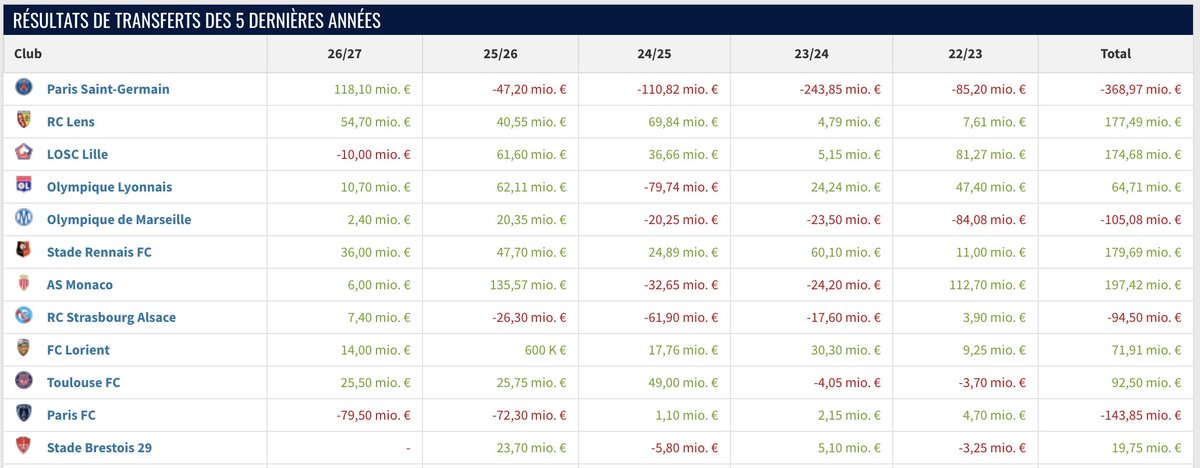Click the Olympique de Marseille club crest
The width and height of the screenshot is (1200, 468).
pyautogui.click(x=24, y=219)
